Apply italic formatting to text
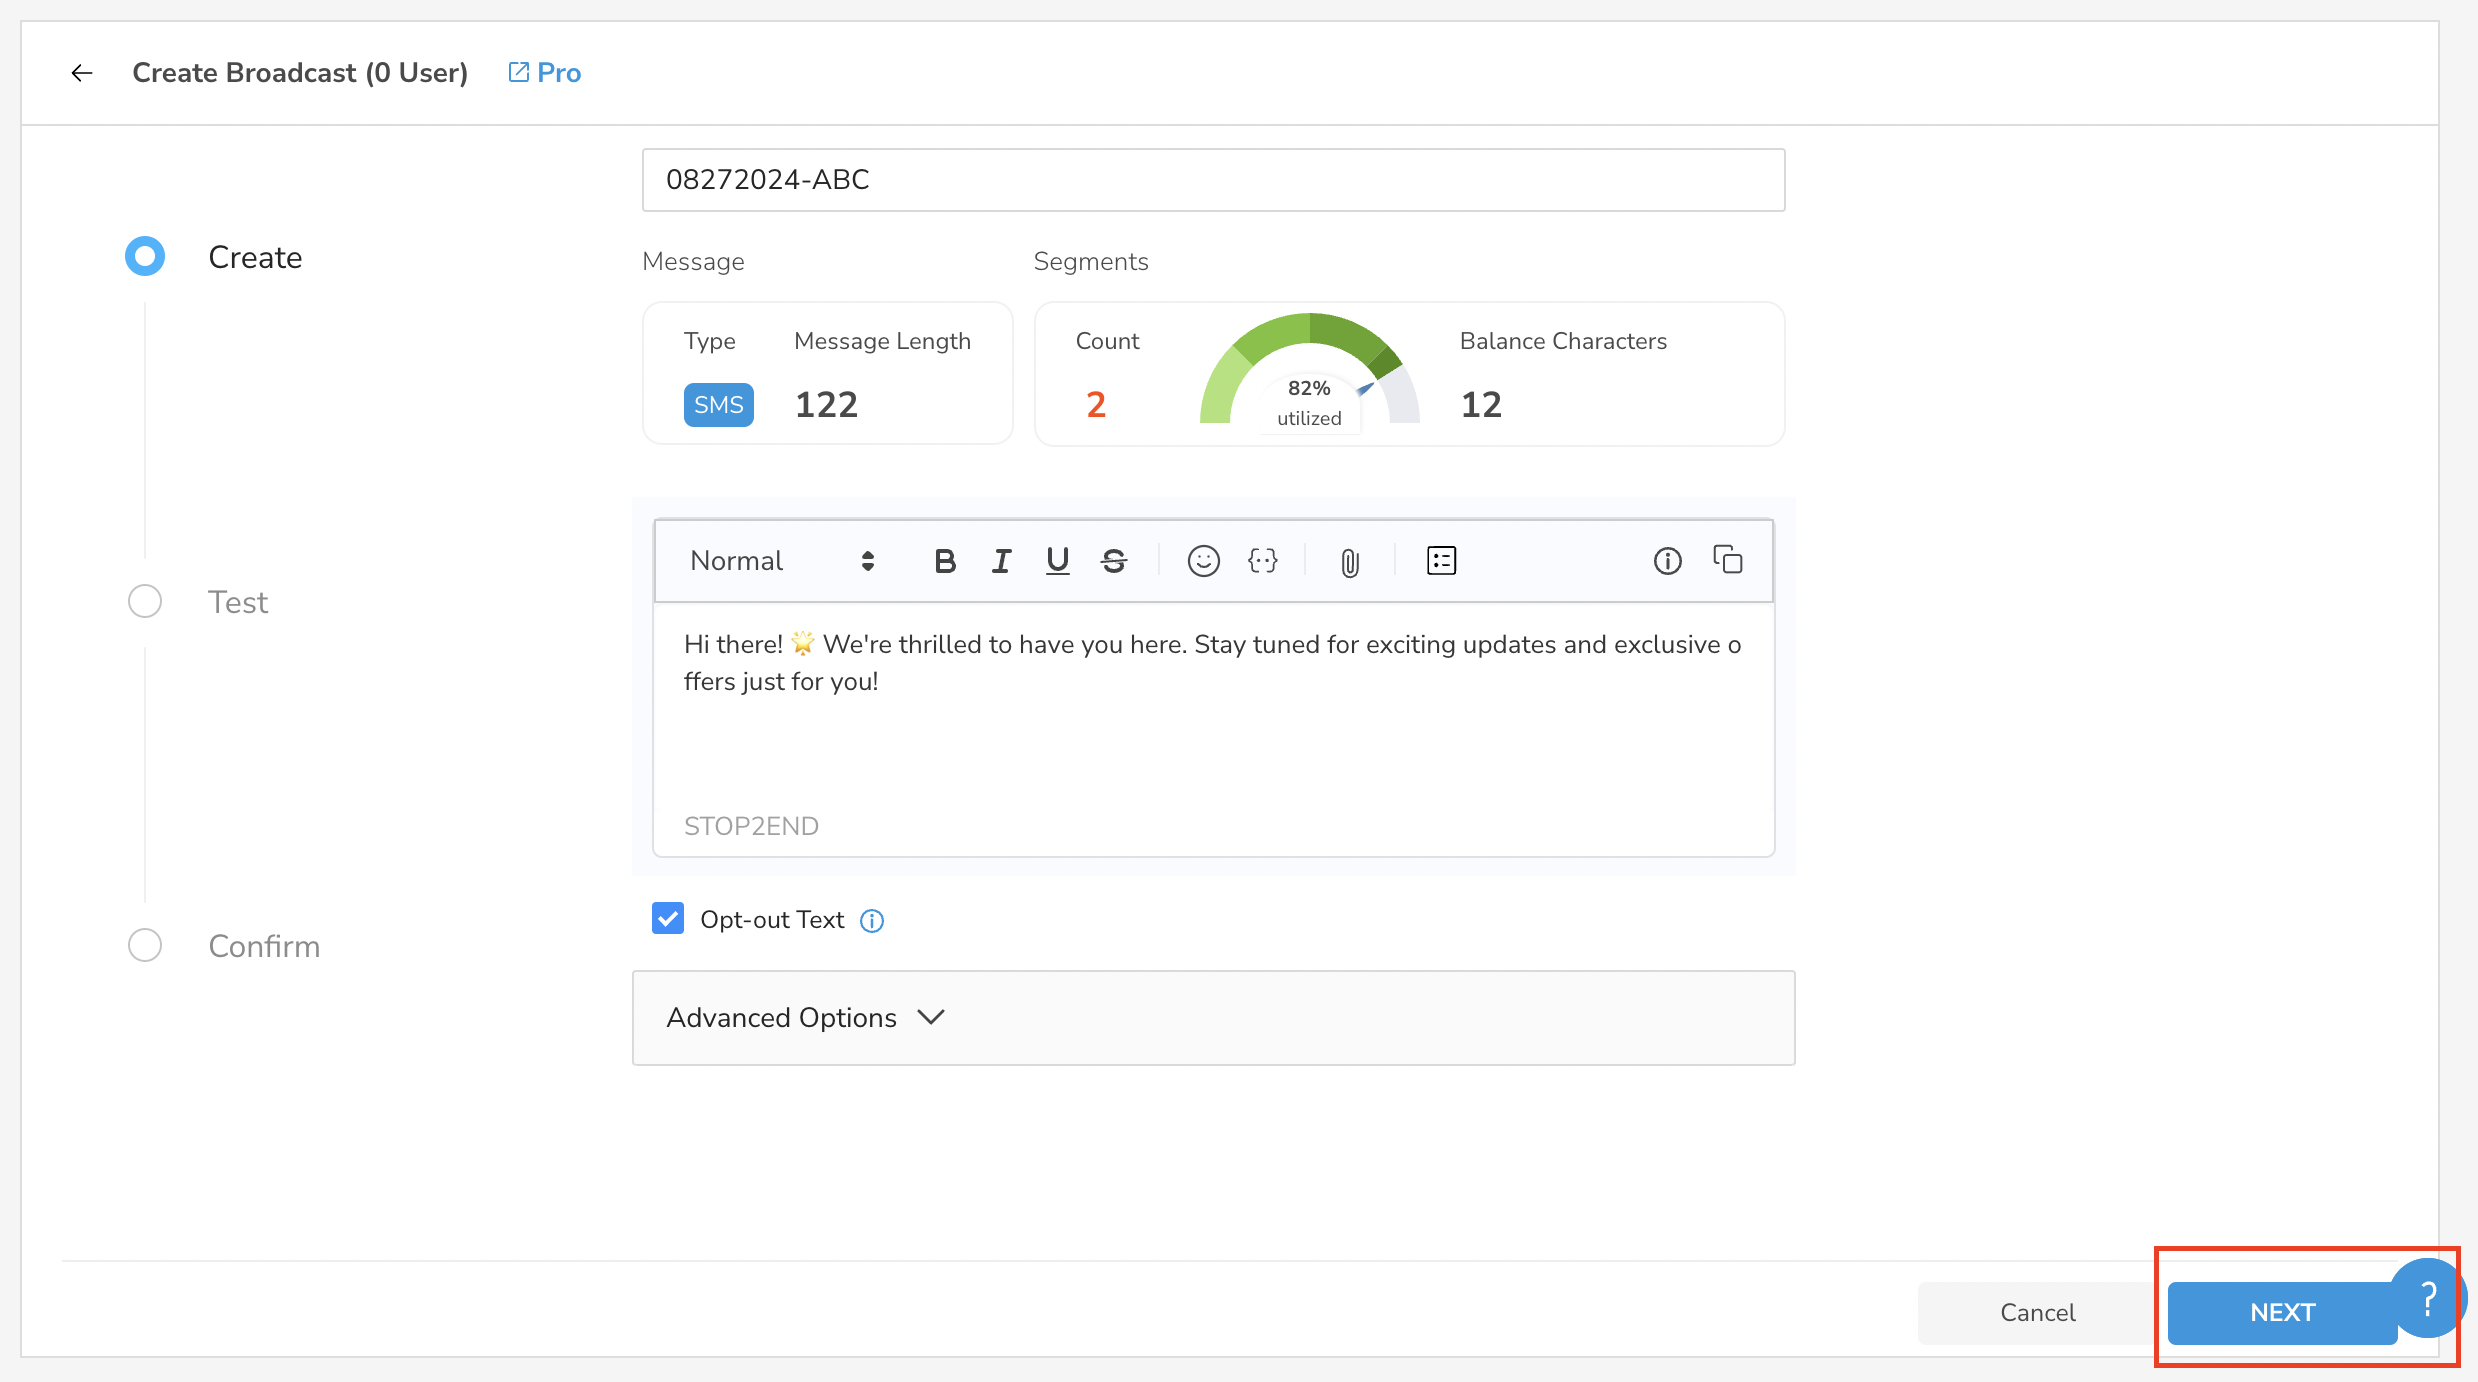 tap(1001, 561)
